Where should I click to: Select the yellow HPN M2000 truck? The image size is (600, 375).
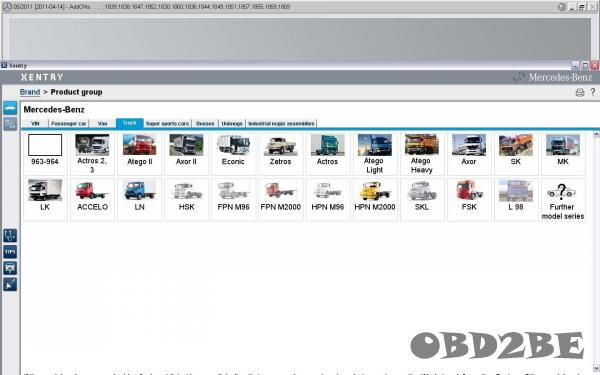375,200
